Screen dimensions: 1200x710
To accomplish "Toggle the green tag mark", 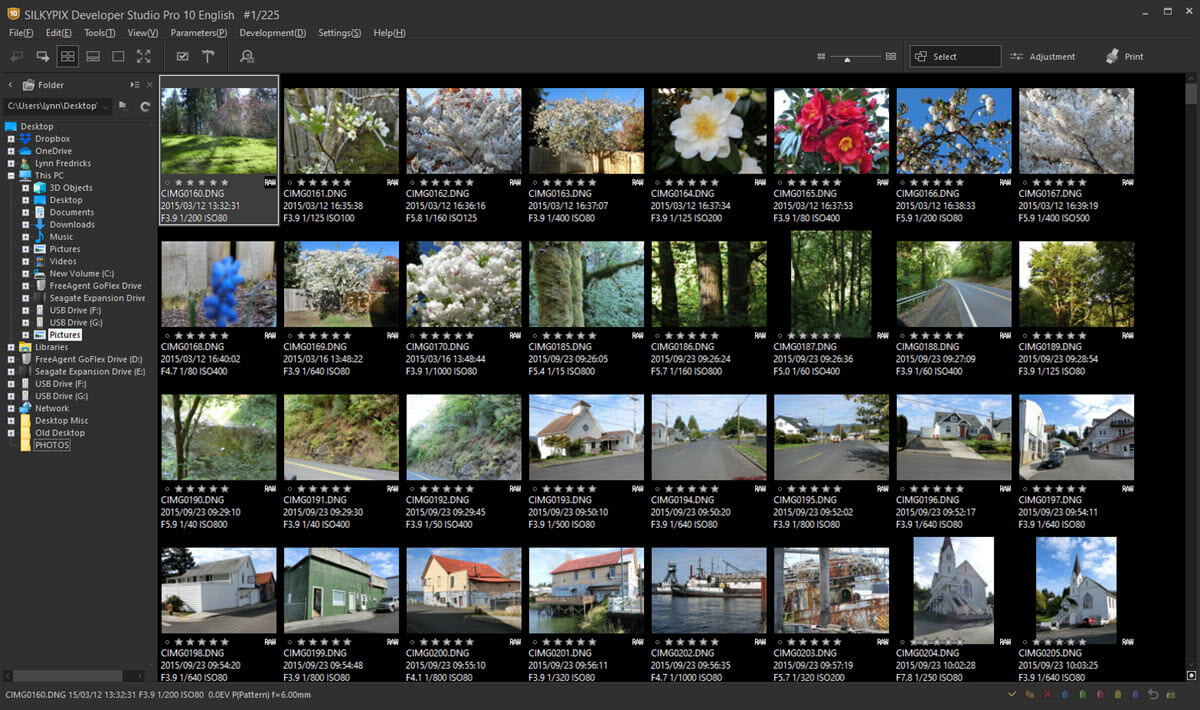I will (1083, 694).
